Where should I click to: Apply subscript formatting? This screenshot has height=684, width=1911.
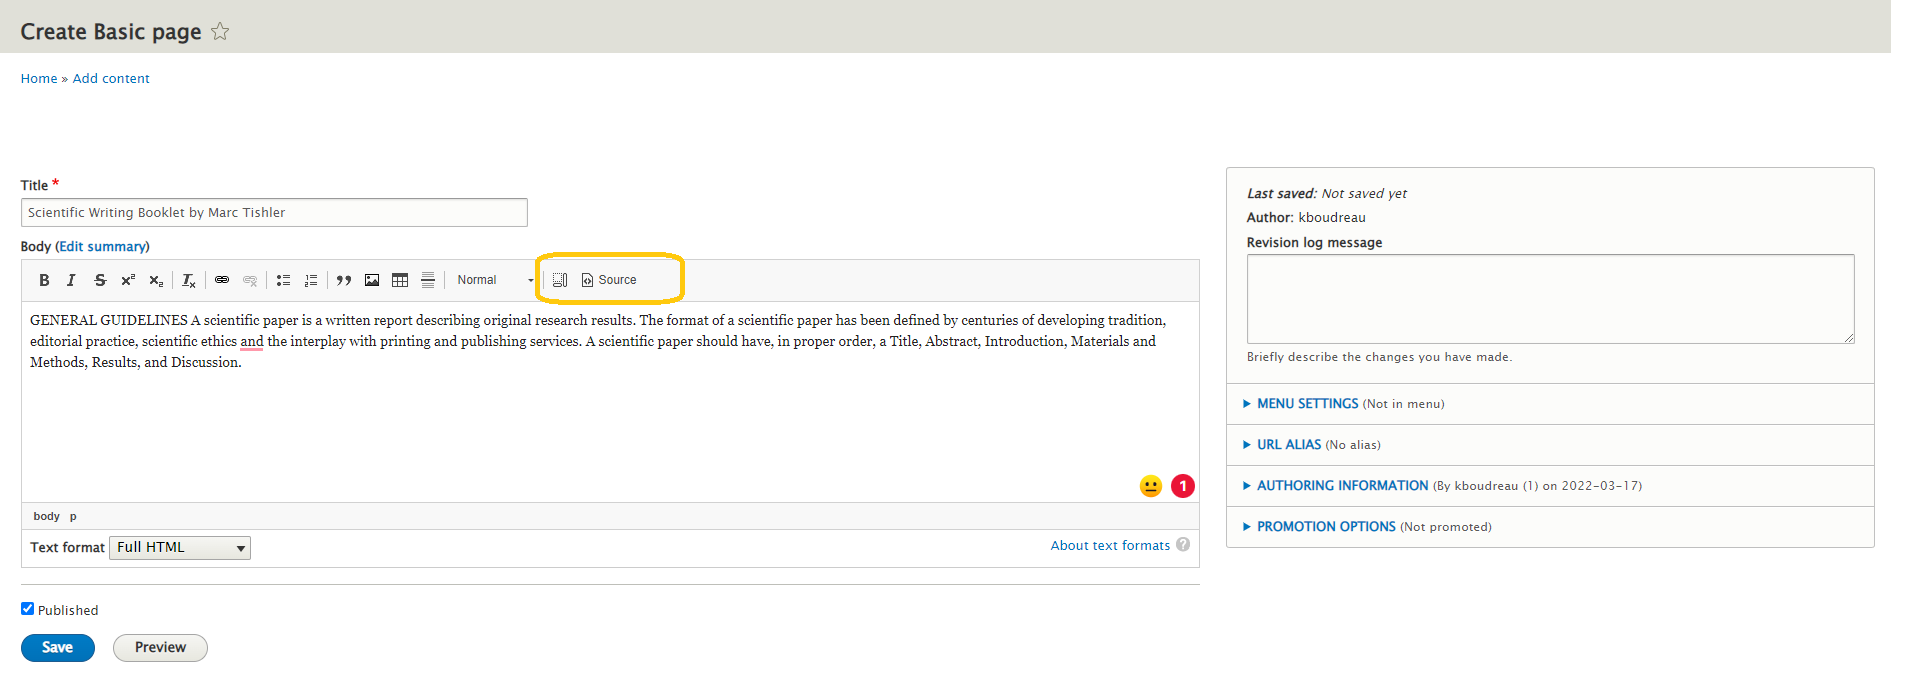tap(156, 280)
